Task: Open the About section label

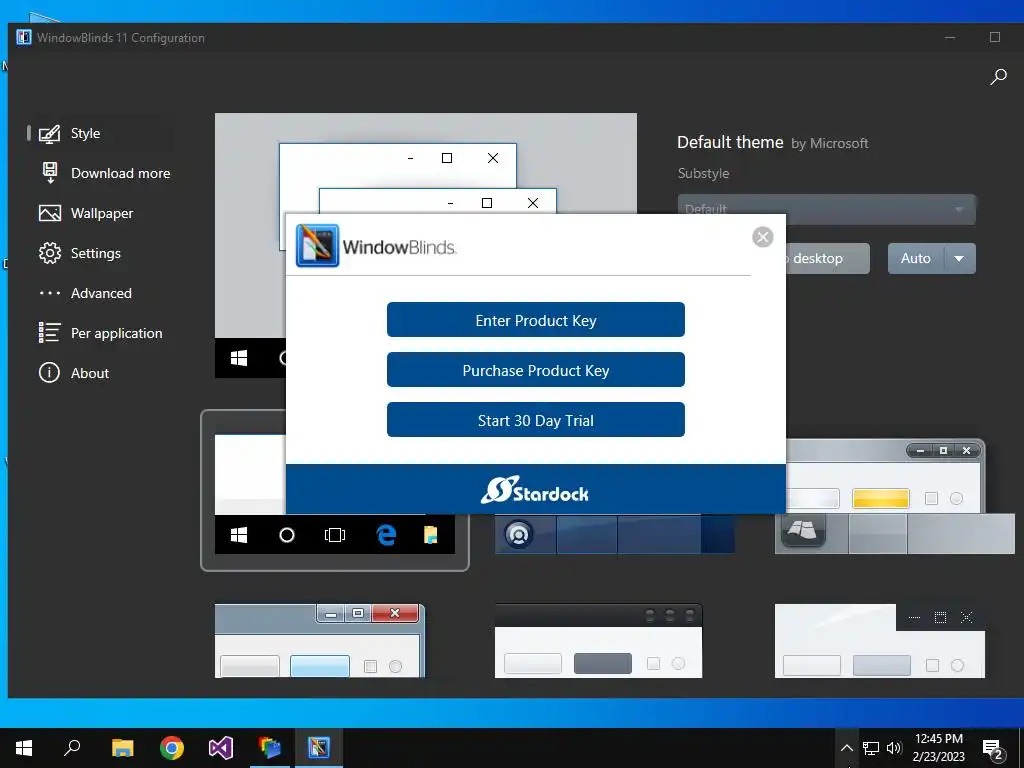Action: point(90,373)
